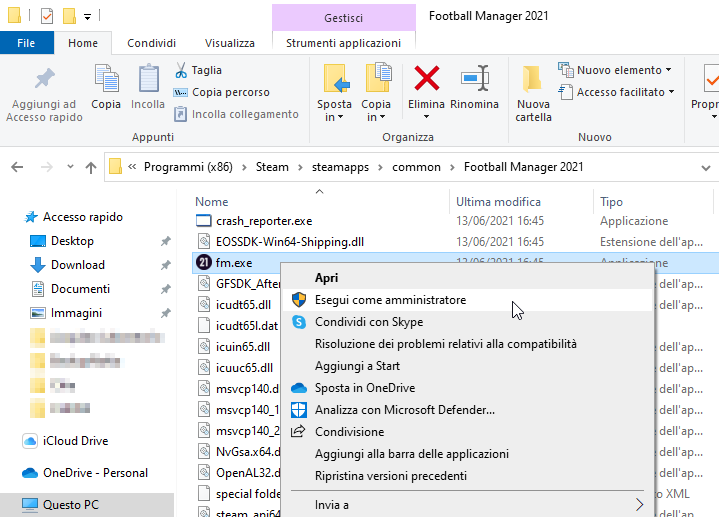Image resolution: width=719 pixels, height=517 pixels.
Task: Click the fm.exe application icon
Action: [204, 262]
